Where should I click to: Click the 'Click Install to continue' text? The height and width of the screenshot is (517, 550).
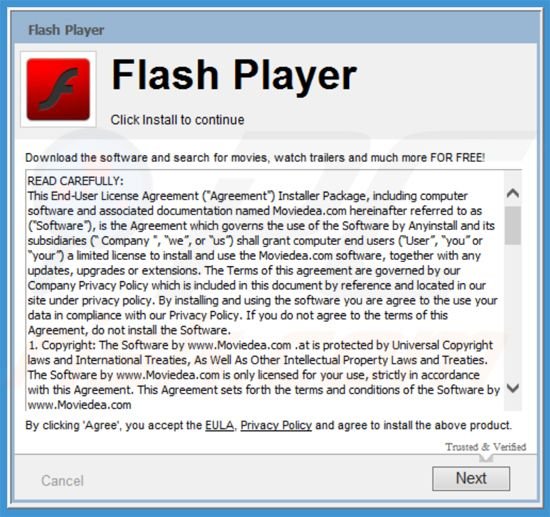pos(177,120)
